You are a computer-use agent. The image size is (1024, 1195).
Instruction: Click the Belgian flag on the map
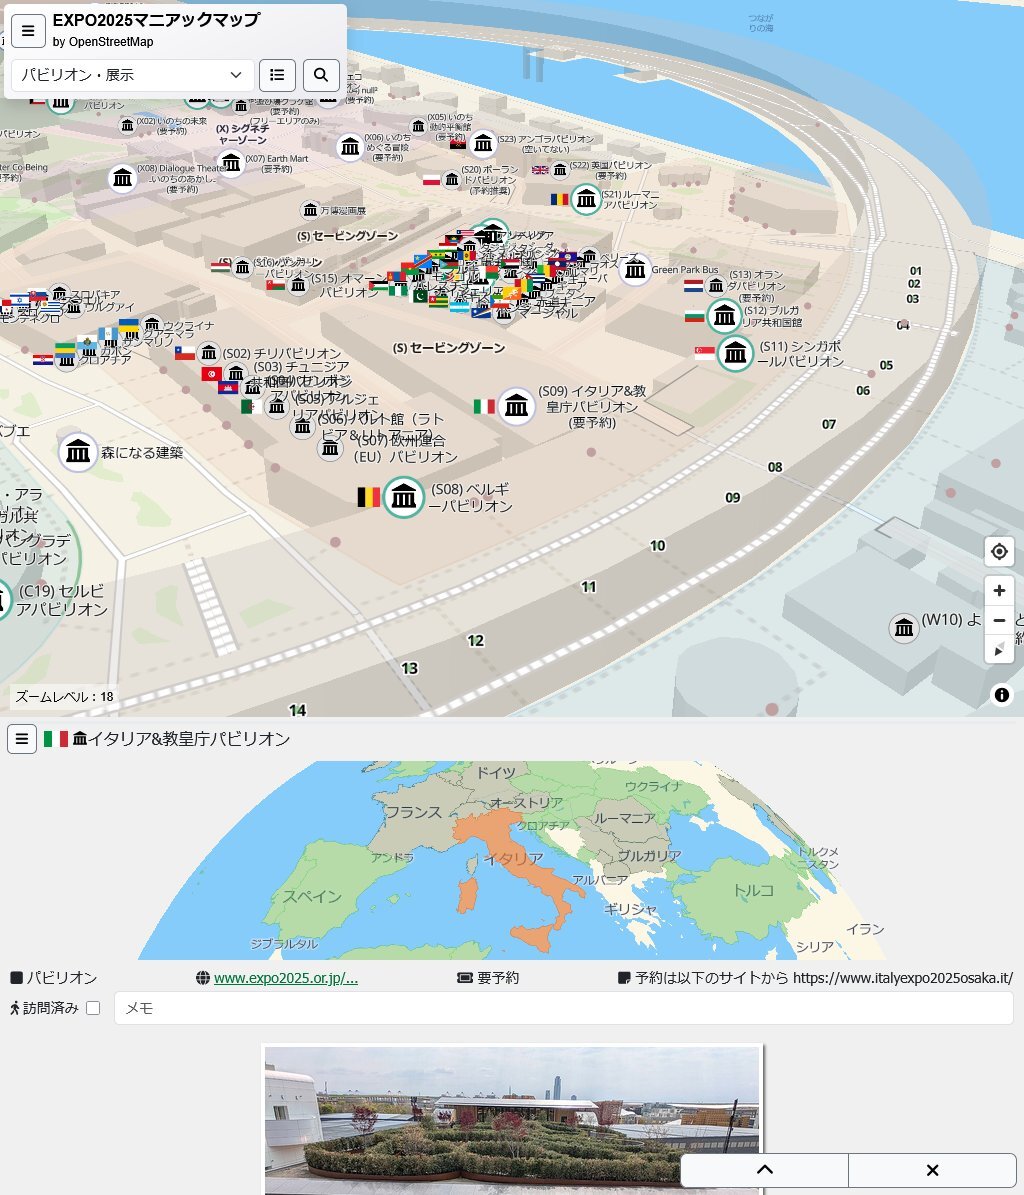[369, 497]
